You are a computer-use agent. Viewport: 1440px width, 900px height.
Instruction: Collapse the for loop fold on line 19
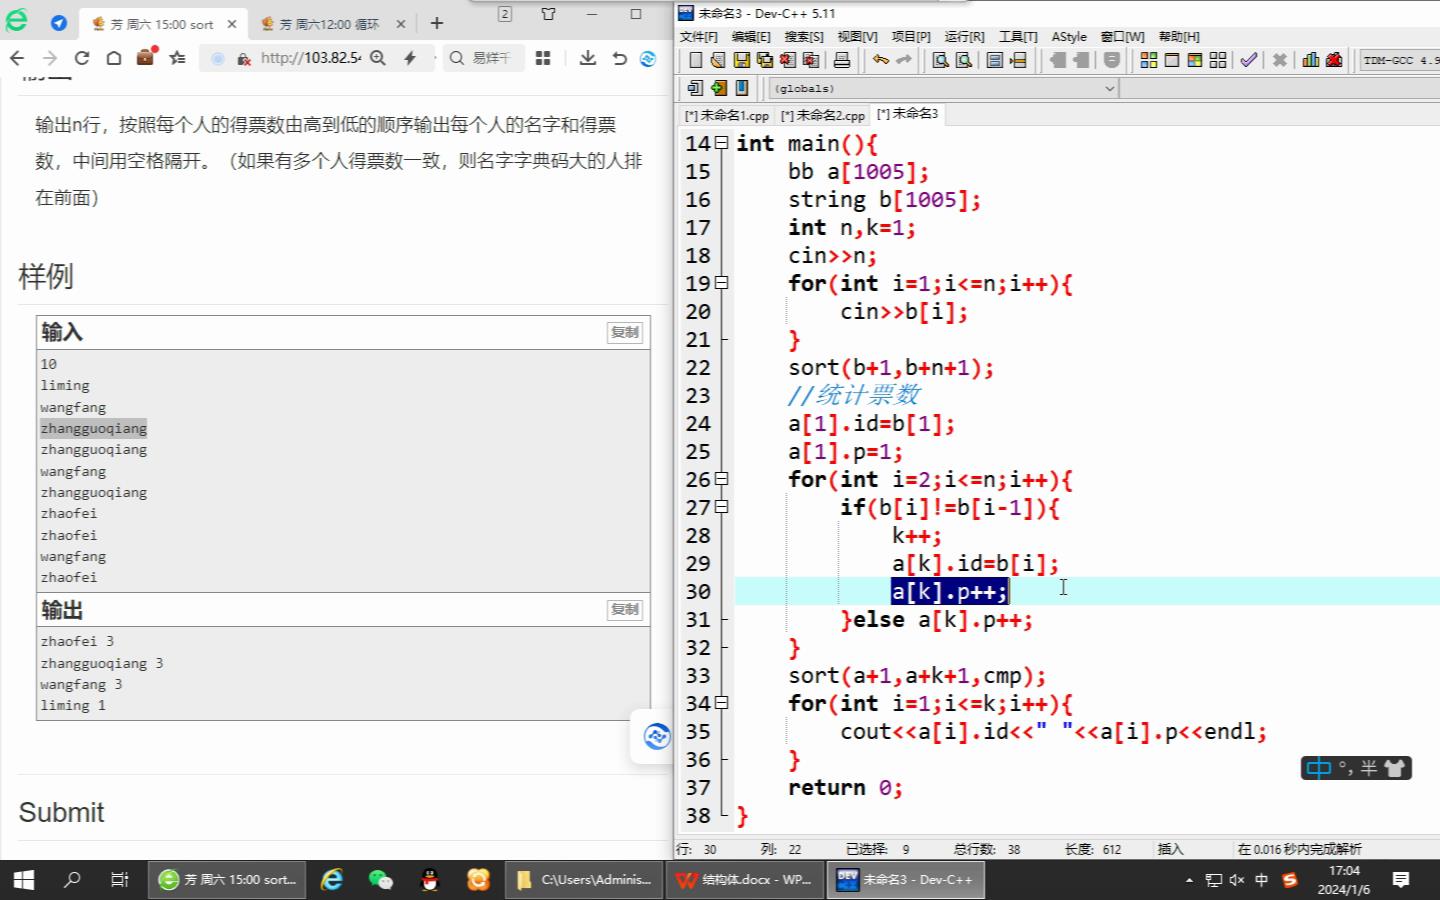721,283
